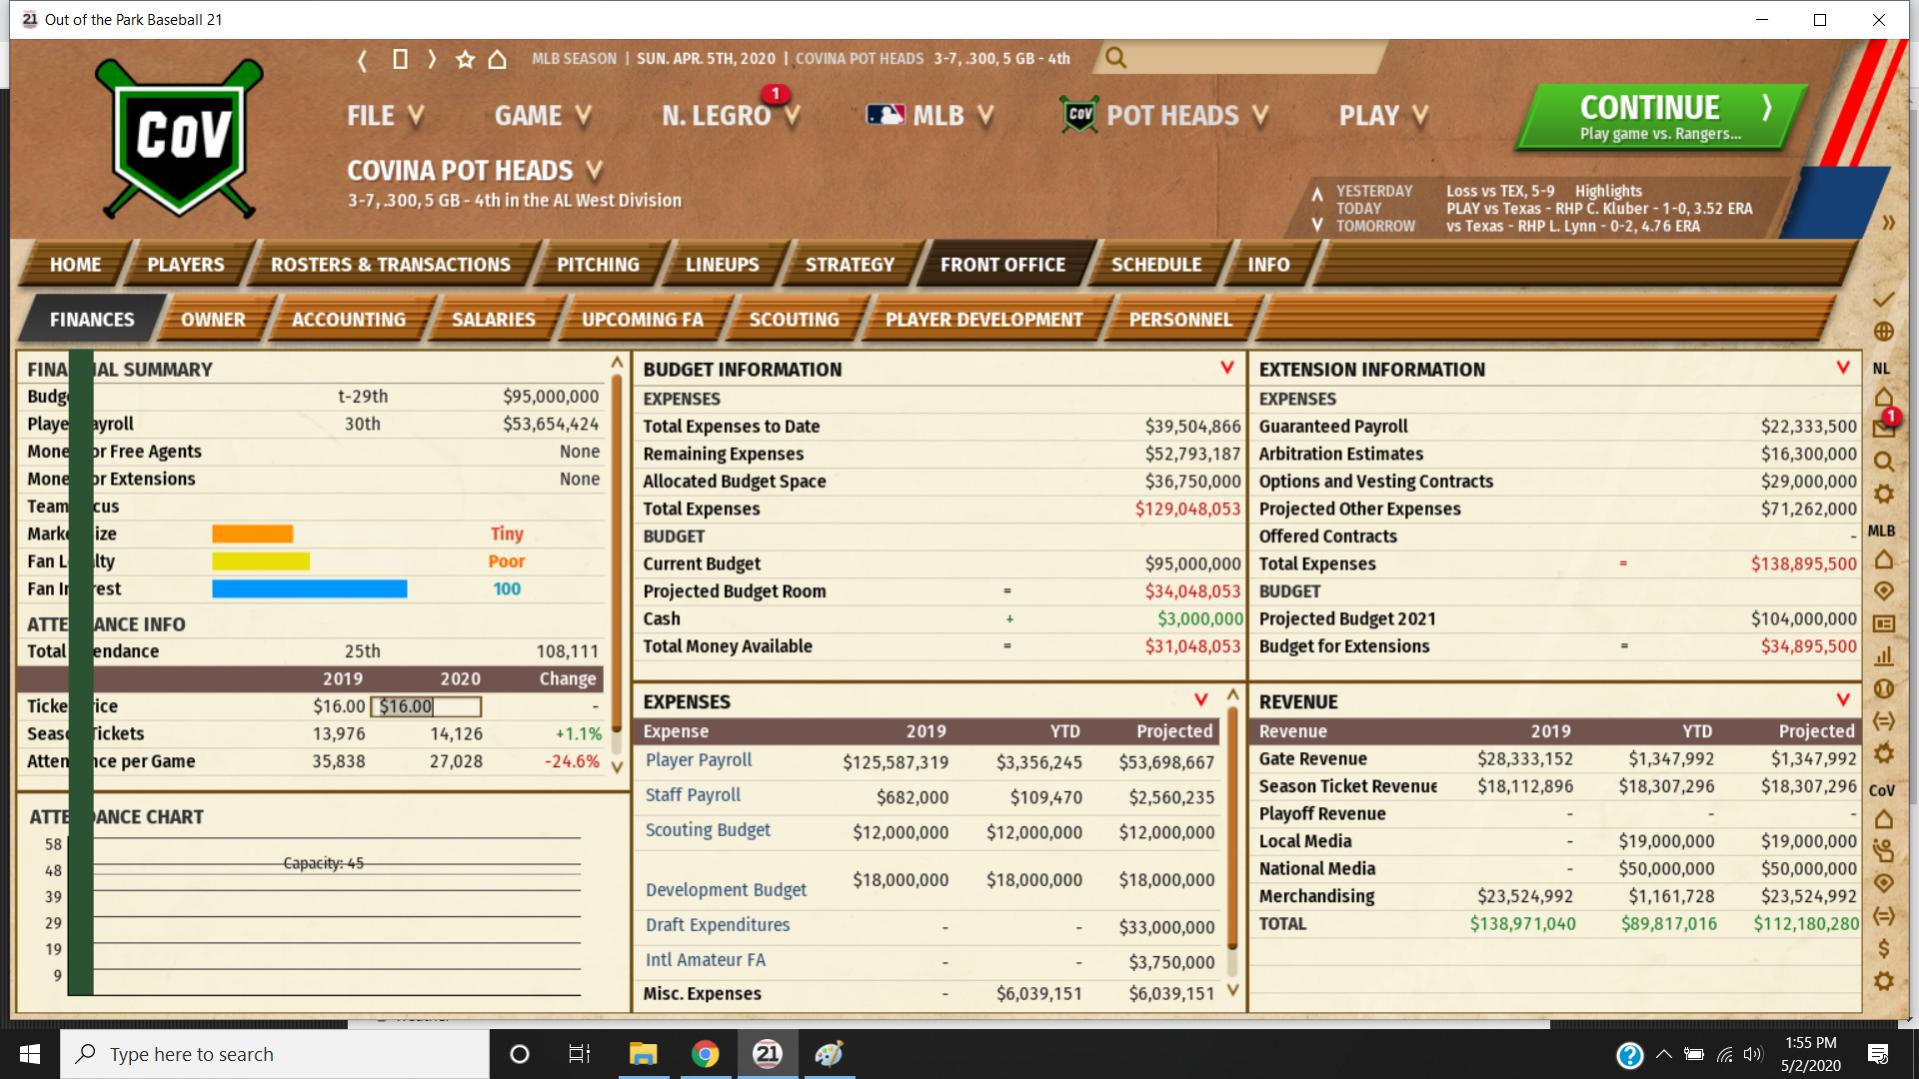Open the PLAYER DEVELOPMENT sub-tab
Image resolution: width=1919 pixels, height=1079 pixels.
click(x=984, y=319)
